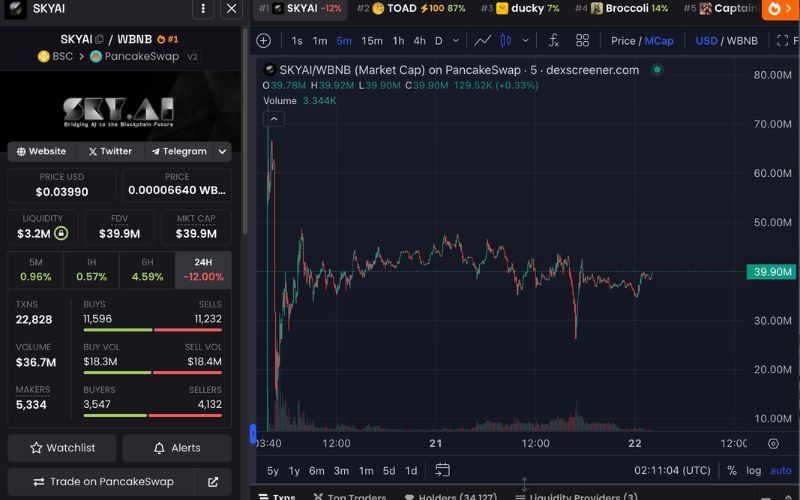Select the 1H timeframe stats tab
The width and height of the screenshot is (800, 500).
pos(91,270)
